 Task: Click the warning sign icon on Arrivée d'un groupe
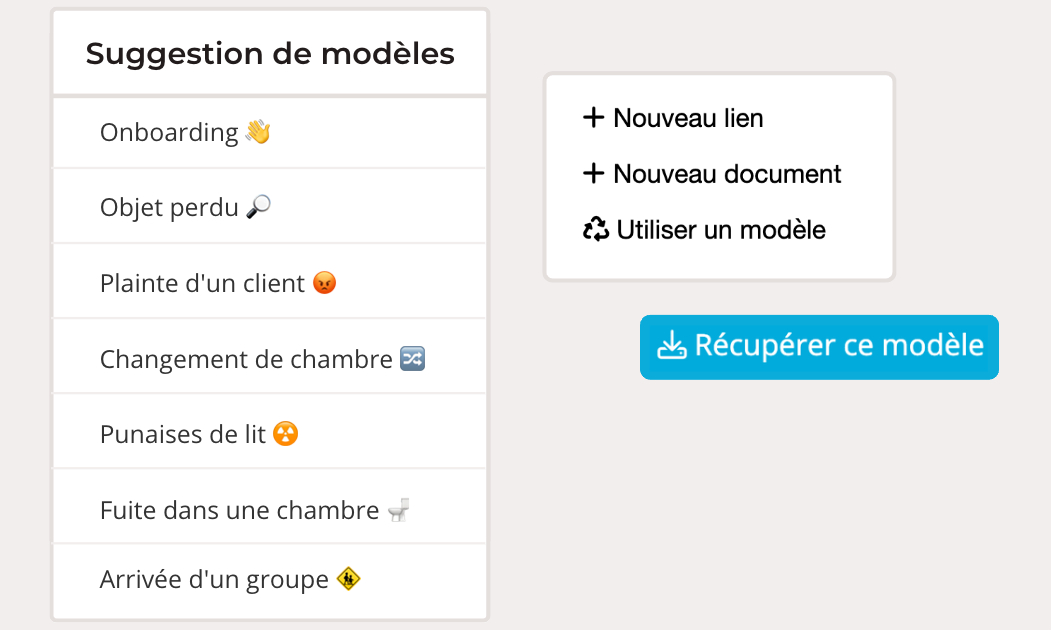coord(348,578)
